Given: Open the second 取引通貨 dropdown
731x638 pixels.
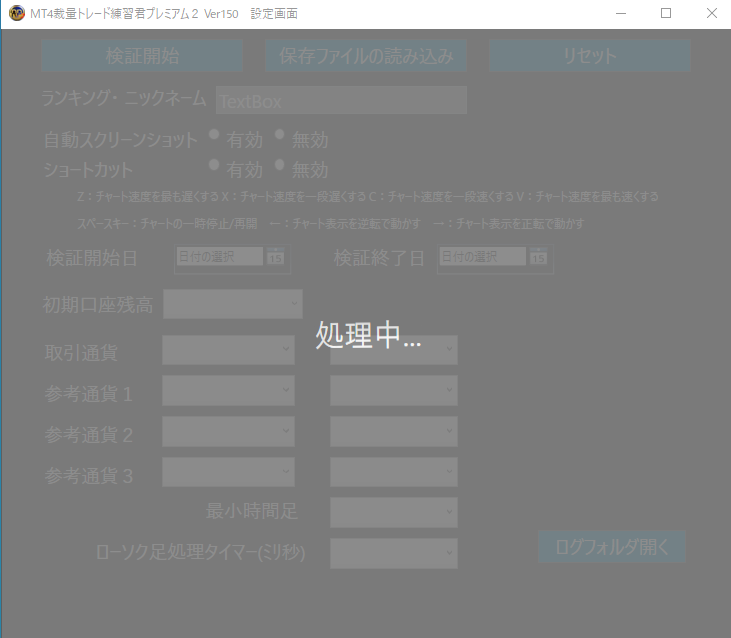Looking at the screenshot, I should pos(394,350).
